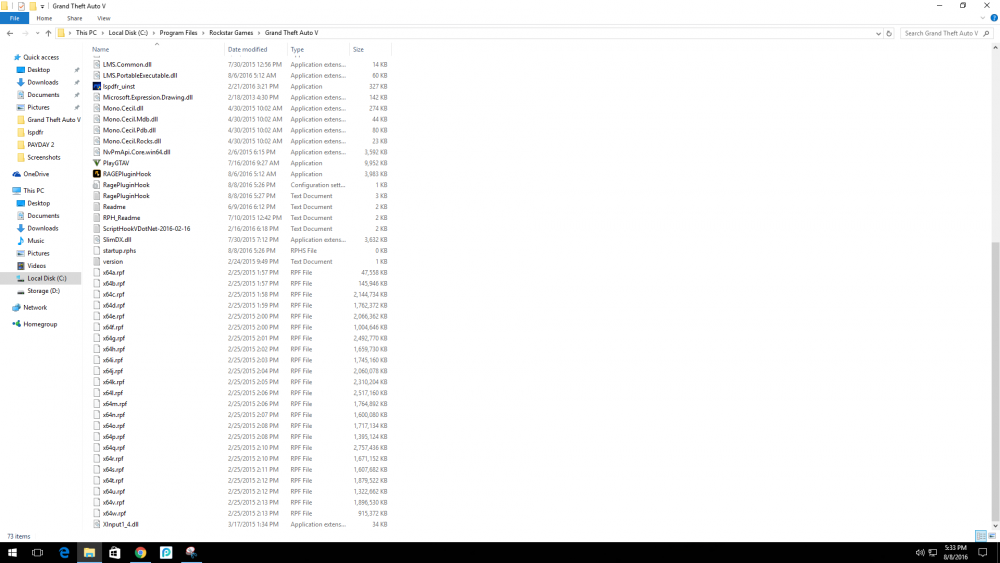The image size is (1000, 563).
Task: Open the clock and date in taskbar
Action: coord(955,552)
